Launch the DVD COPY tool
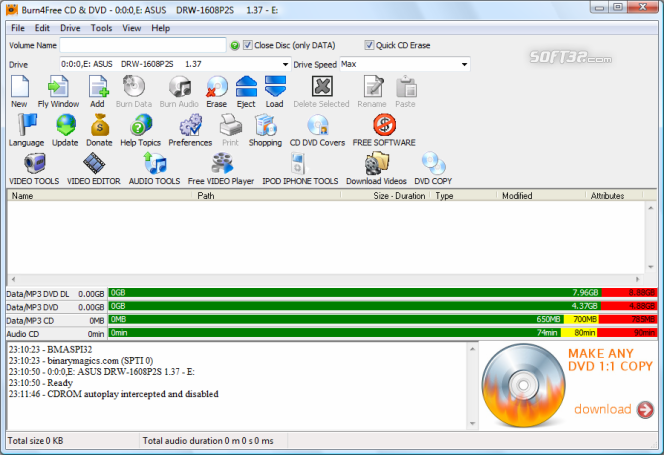This screenshot has height=455, width=664. pyautogui.click(x=433, y=165)
